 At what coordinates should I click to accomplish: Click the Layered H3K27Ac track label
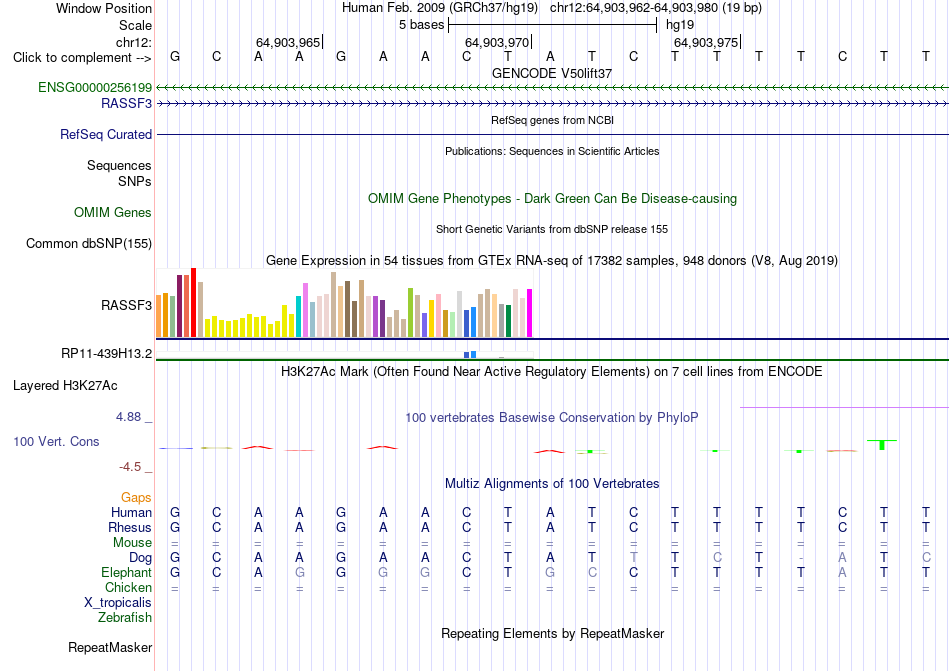pyautogui.click(x=65, y=386)
